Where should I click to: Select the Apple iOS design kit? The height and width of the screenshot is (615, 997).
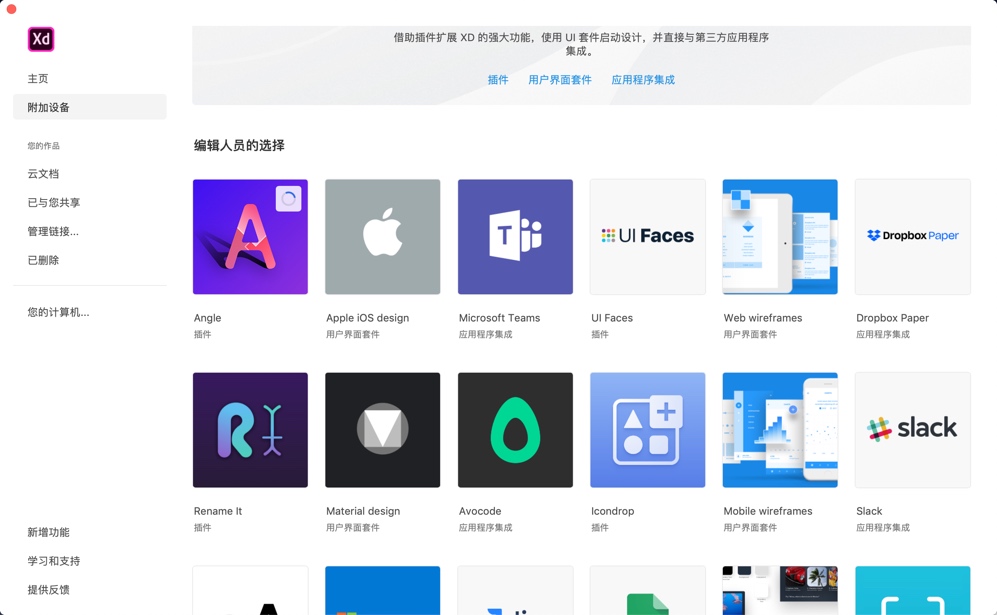tap(382, 236)
